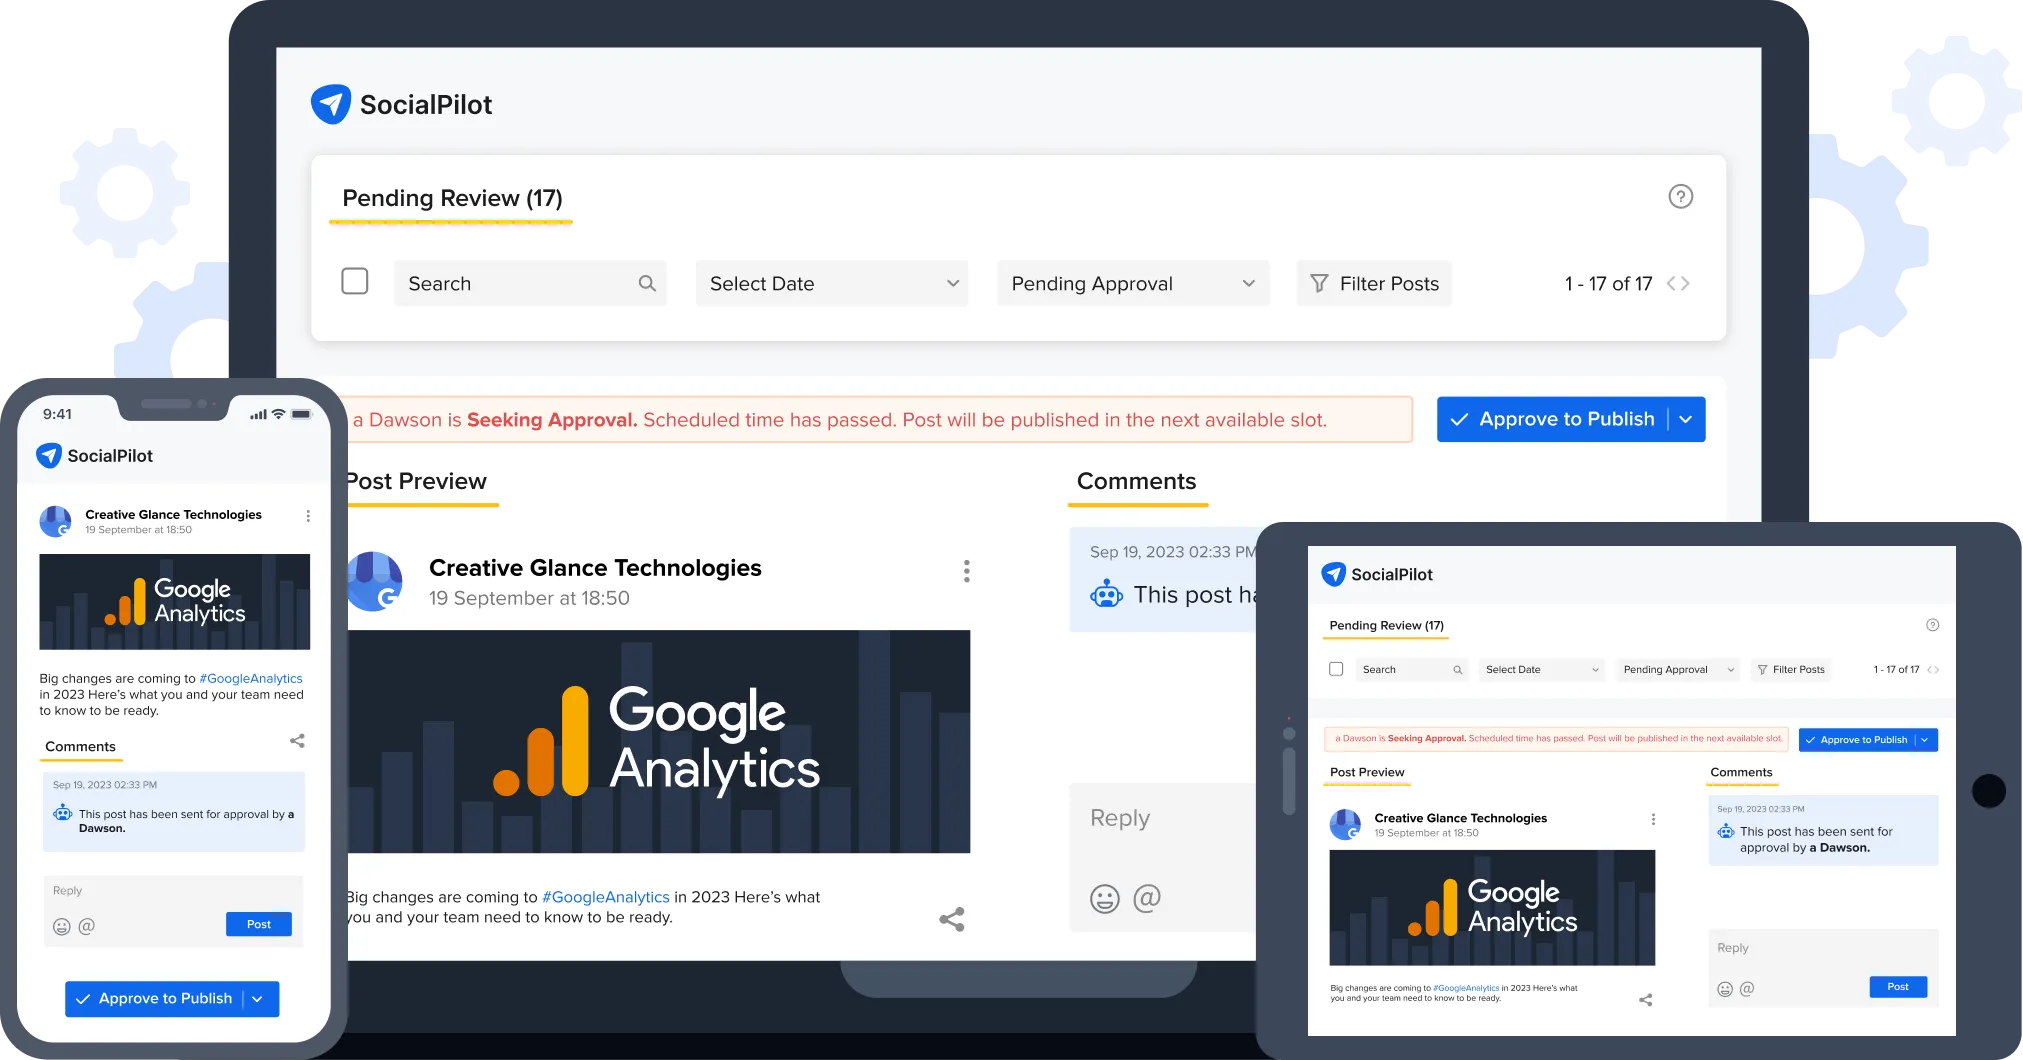This screenshot has width=2023, height=1060.
Task: Open the help question mark icon
Action: click(1680, 196)
